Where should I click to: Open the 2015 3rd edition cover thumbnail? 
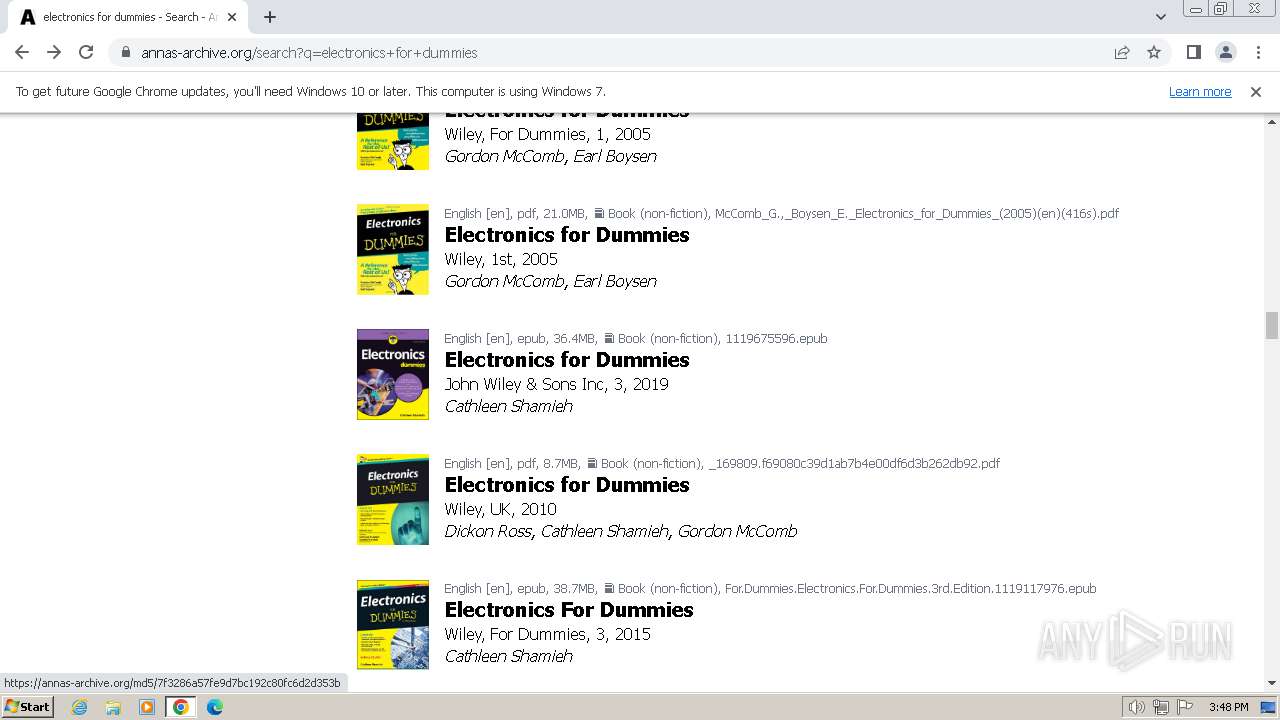[x=393, y=625]
